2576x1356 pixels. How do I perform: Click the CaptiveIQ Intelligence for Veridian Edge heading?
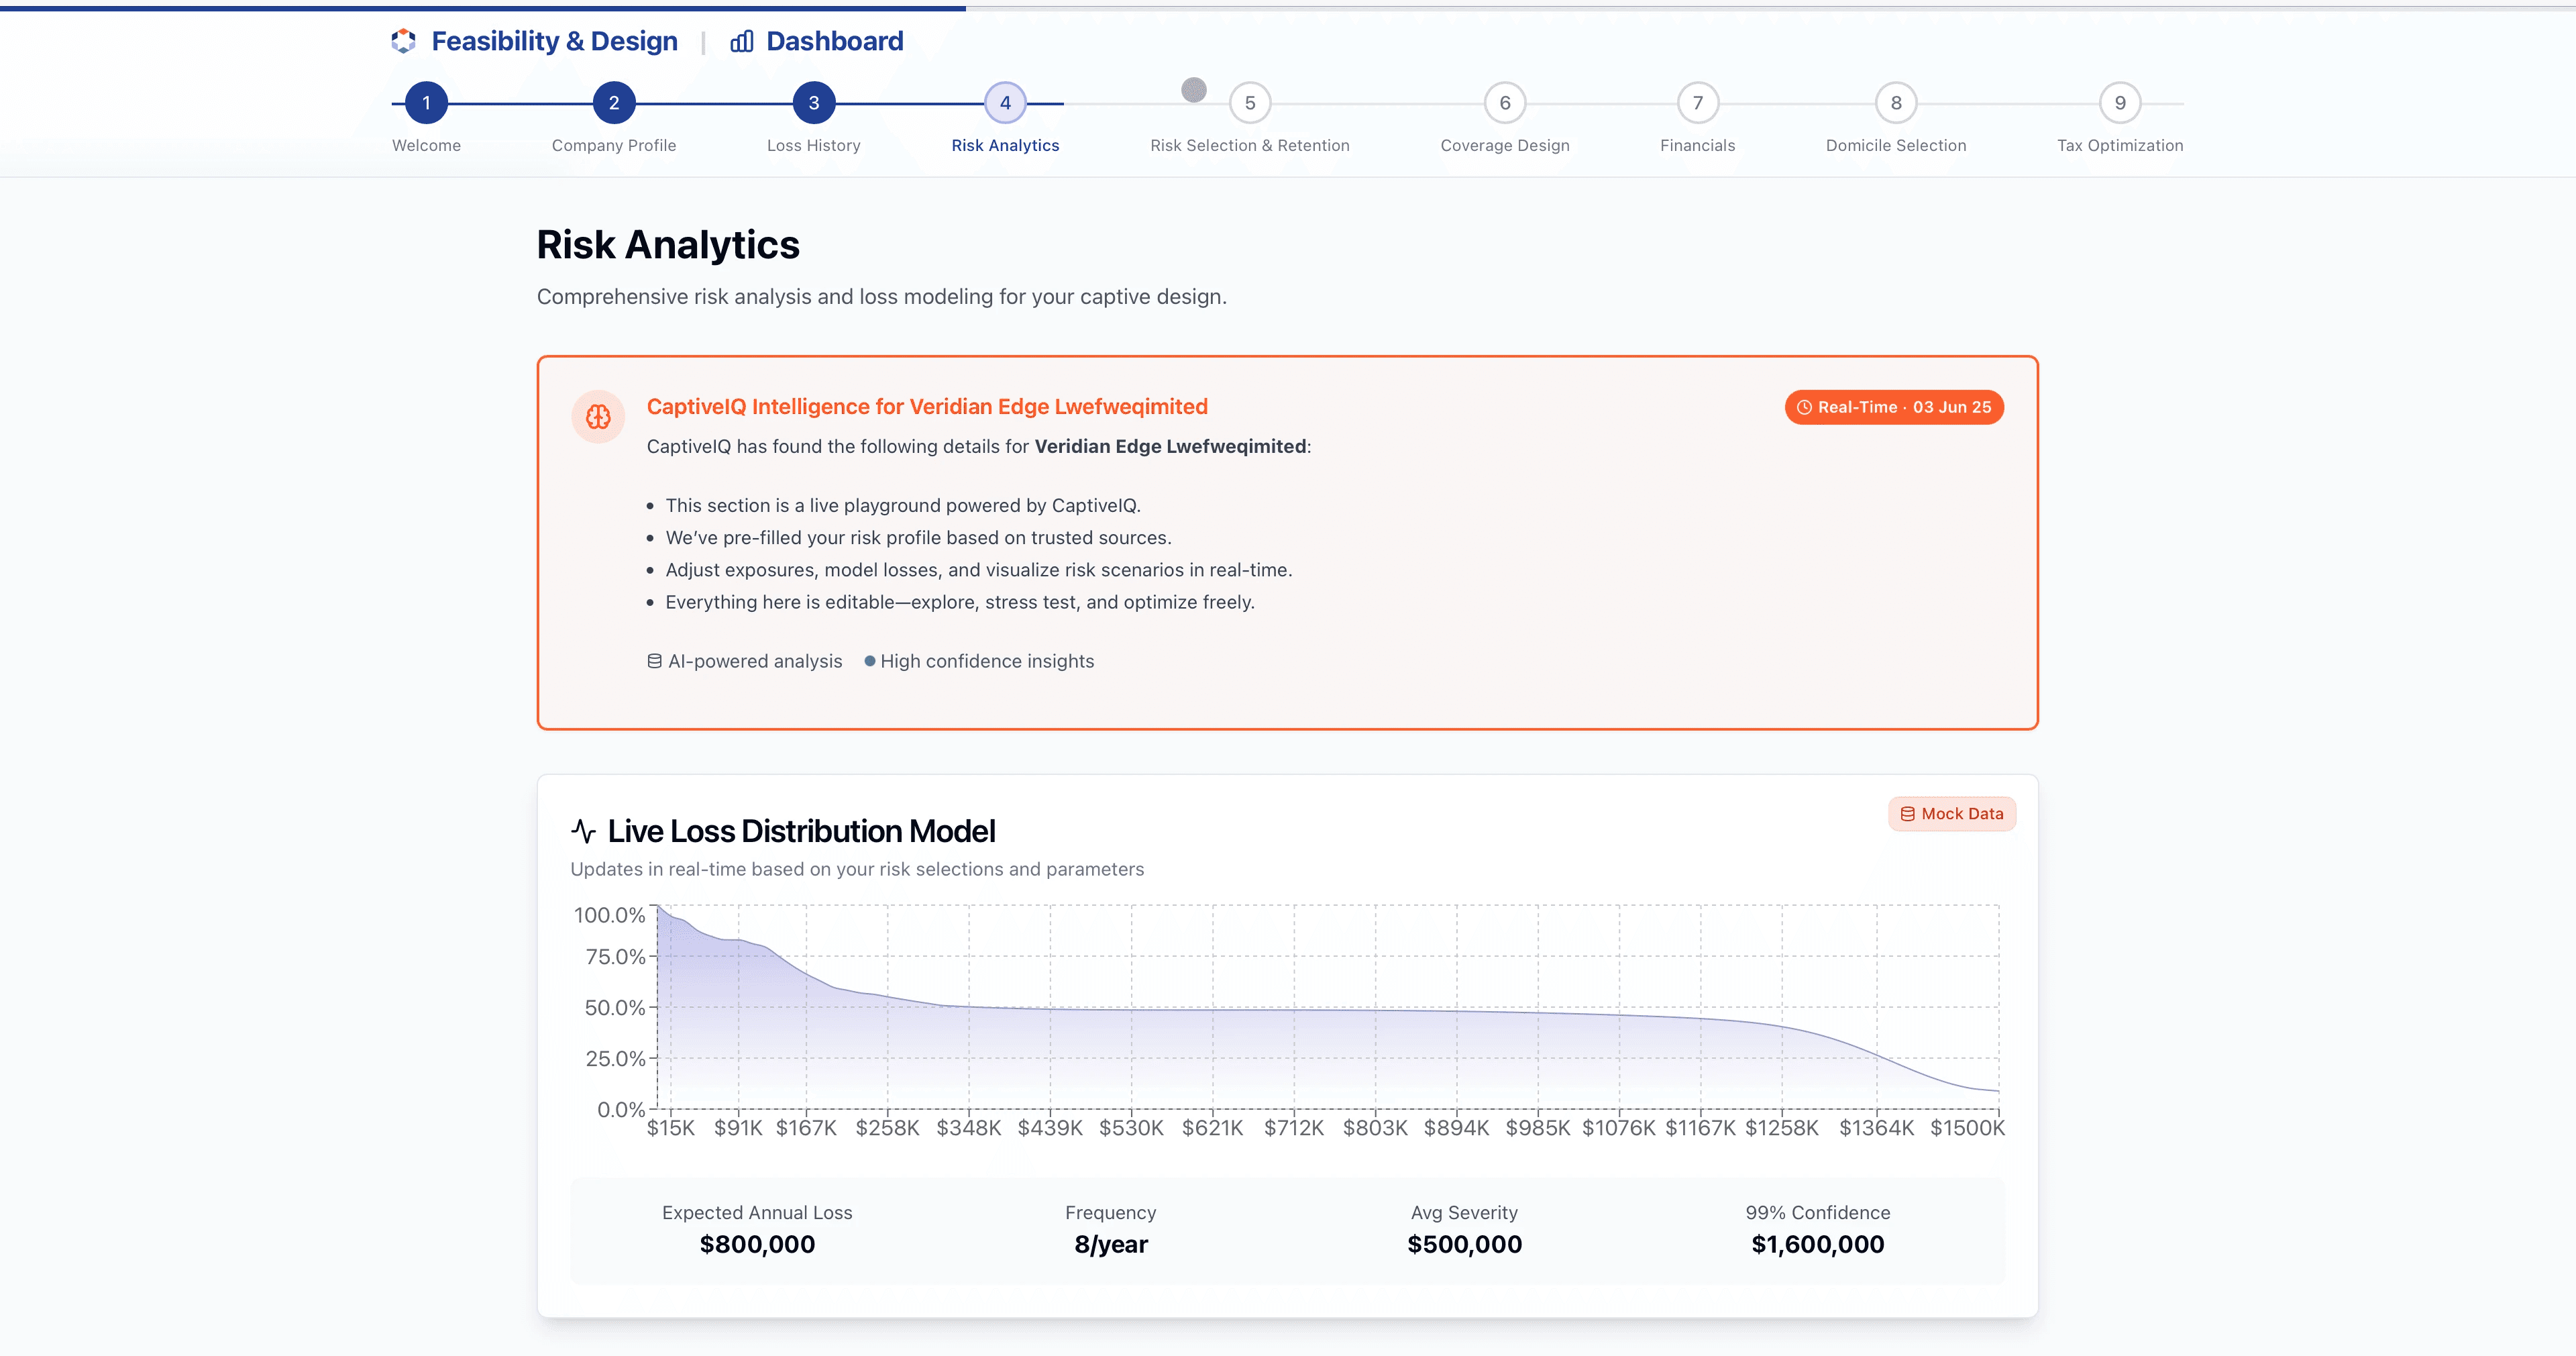coord(927,407)
